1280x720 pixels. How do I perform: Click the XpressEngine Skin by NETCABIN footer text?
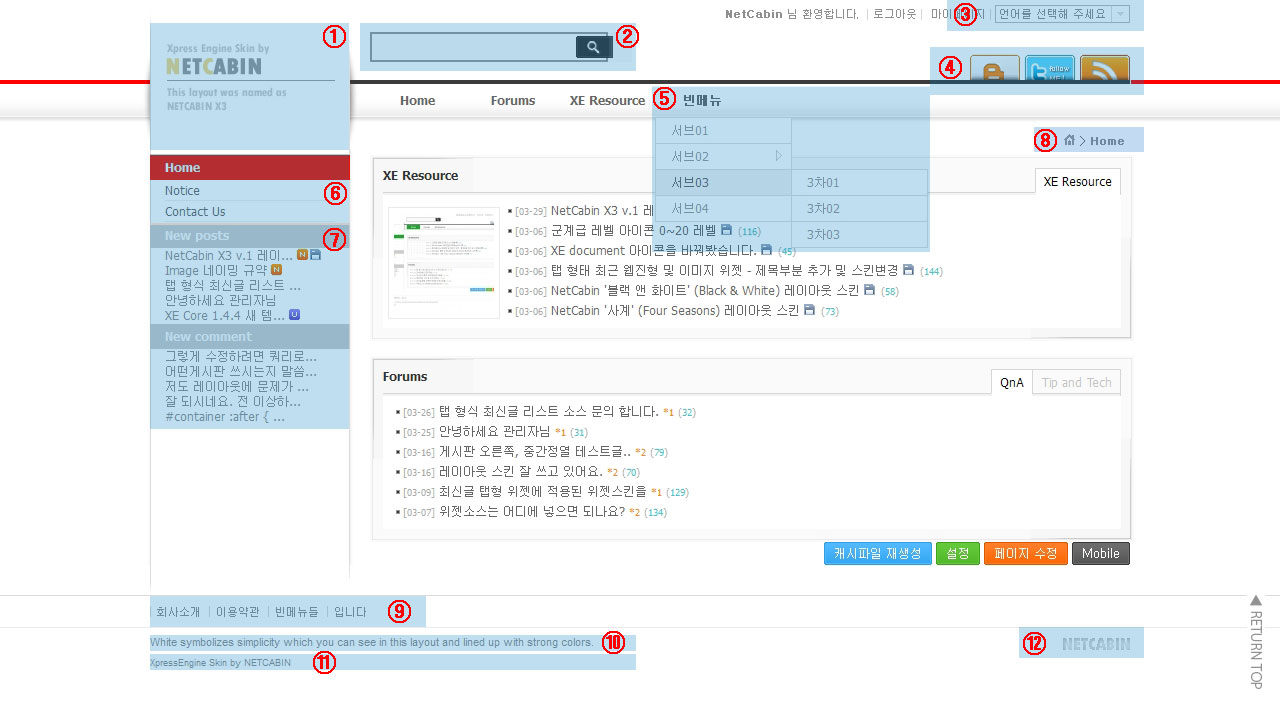[220, 662]
